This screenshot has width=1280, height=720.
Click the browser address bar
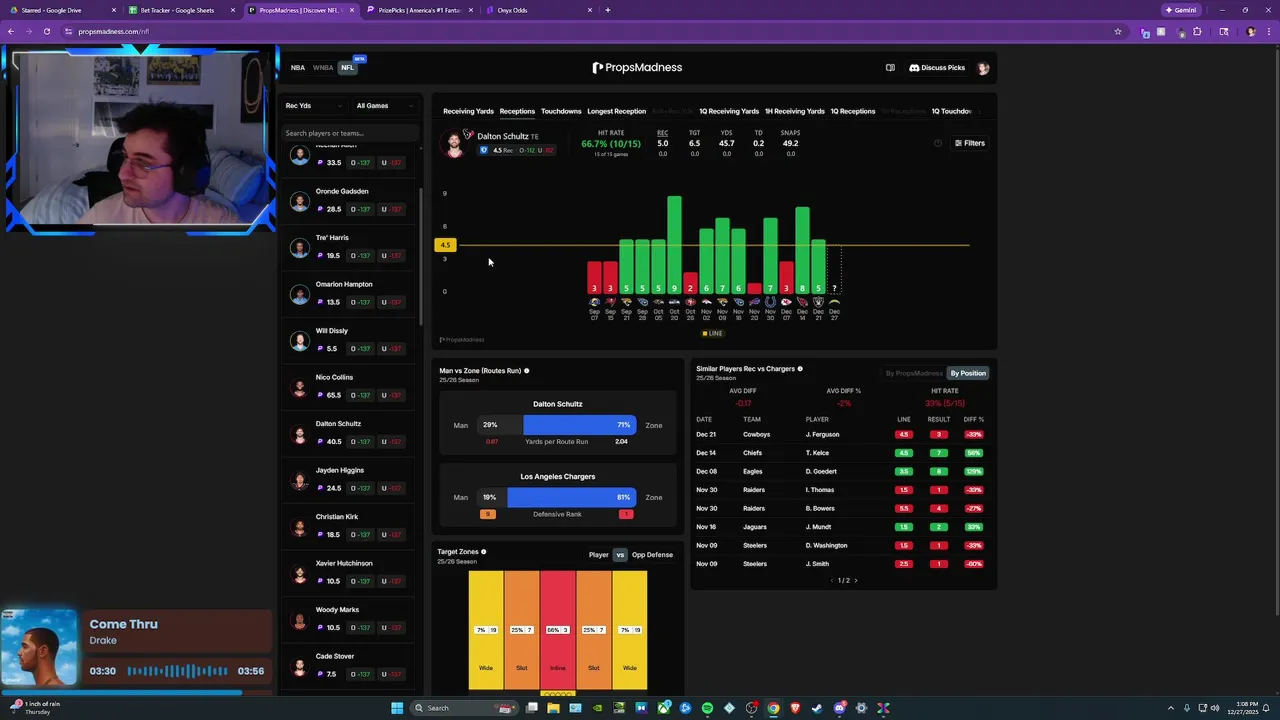590,31
